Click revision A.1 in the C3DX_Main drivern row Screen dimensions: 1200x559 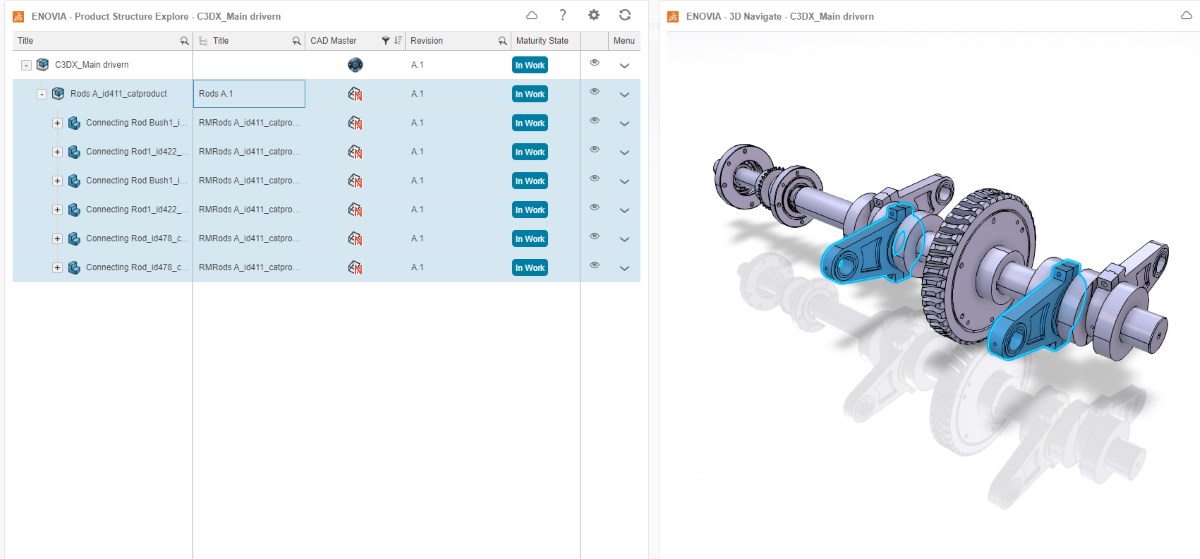tap(418, 65)
